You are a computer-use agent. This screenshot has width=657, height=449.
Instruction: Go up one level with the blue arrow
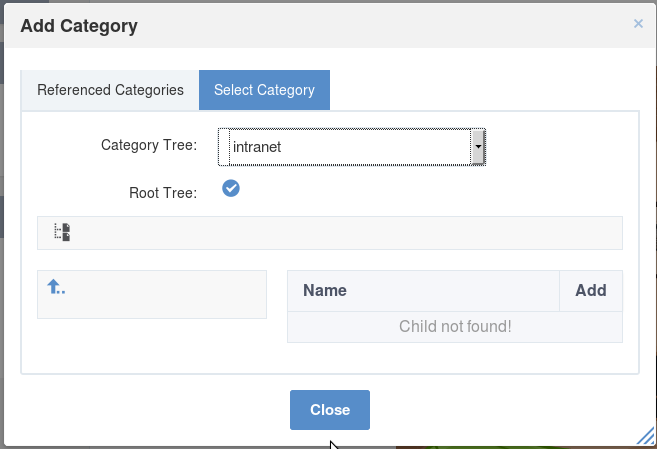tap(56, 287)
